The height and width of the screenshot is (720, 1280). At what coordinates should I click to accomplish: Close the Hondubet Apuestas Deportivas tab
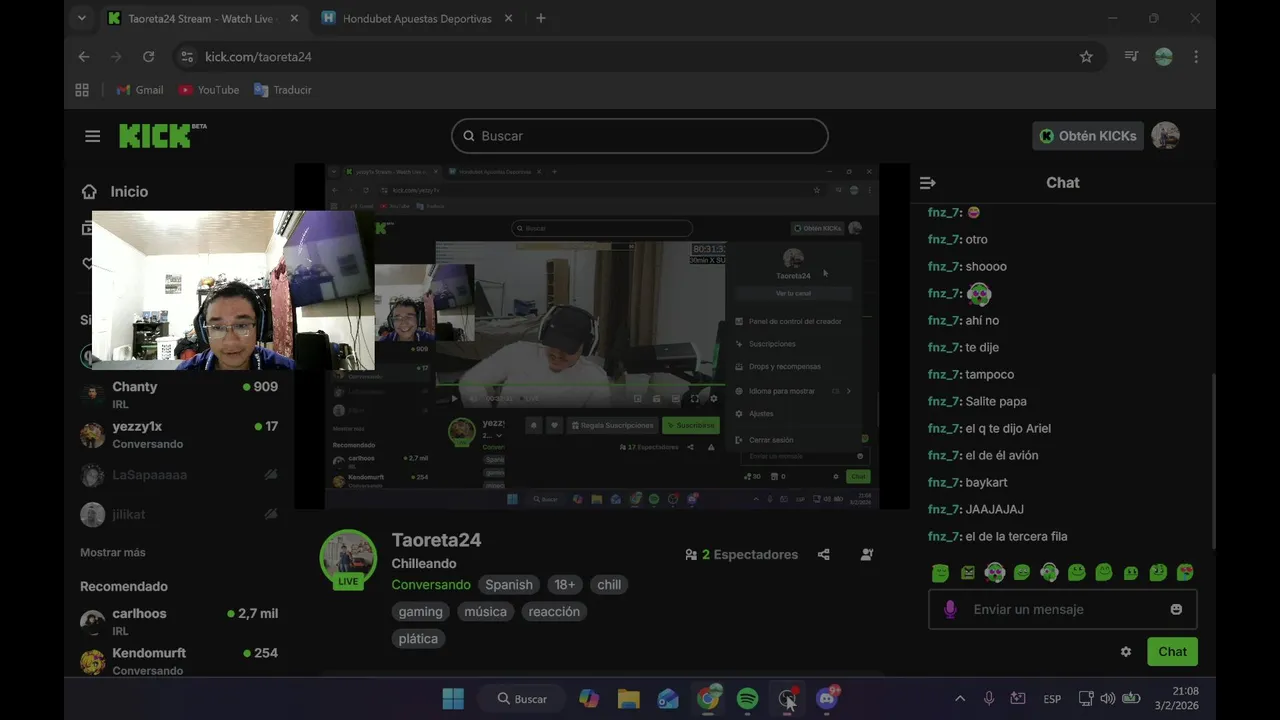[508, 18]
